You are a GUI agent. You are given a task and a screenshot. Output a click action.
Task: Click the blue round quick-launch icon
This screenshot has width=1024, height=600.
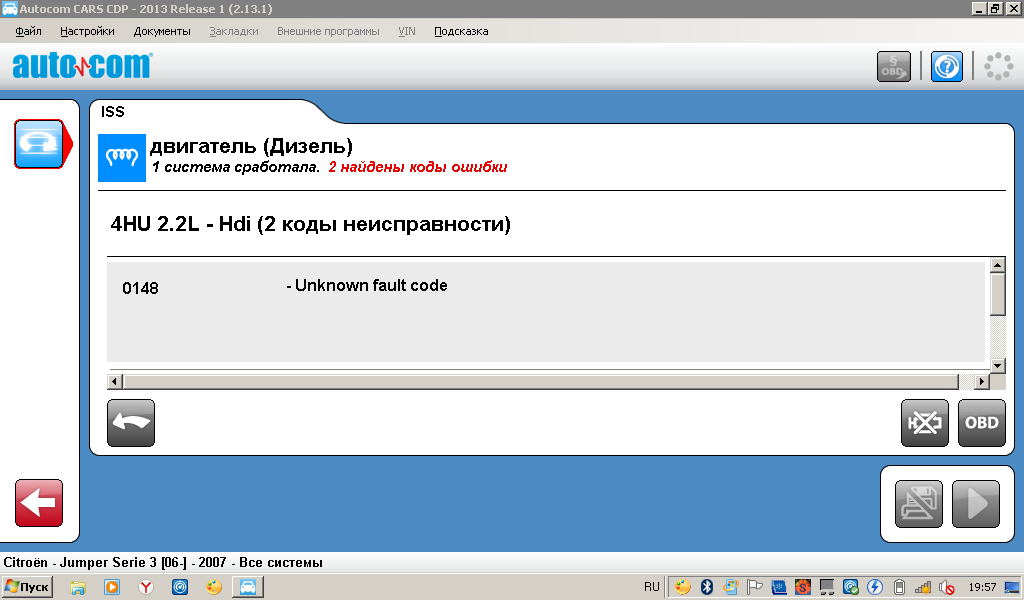(180, 587)
